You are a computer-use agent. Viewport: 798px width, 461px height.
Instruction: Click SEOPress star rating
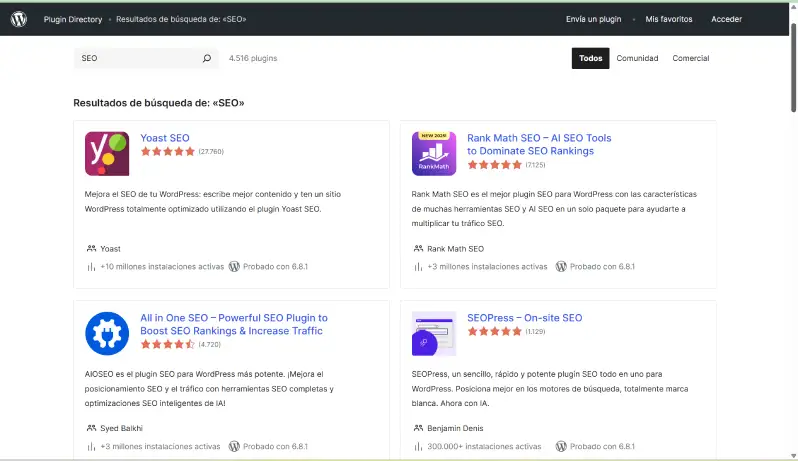click(495, 331)
